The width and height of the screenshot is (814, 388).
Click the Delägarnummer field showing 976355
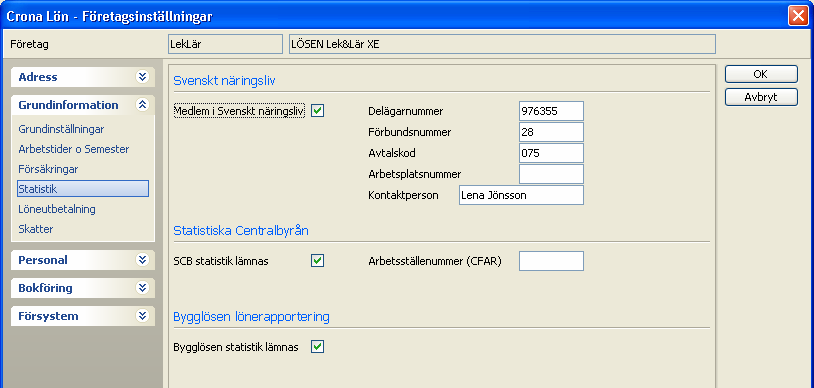click(551, 111)
